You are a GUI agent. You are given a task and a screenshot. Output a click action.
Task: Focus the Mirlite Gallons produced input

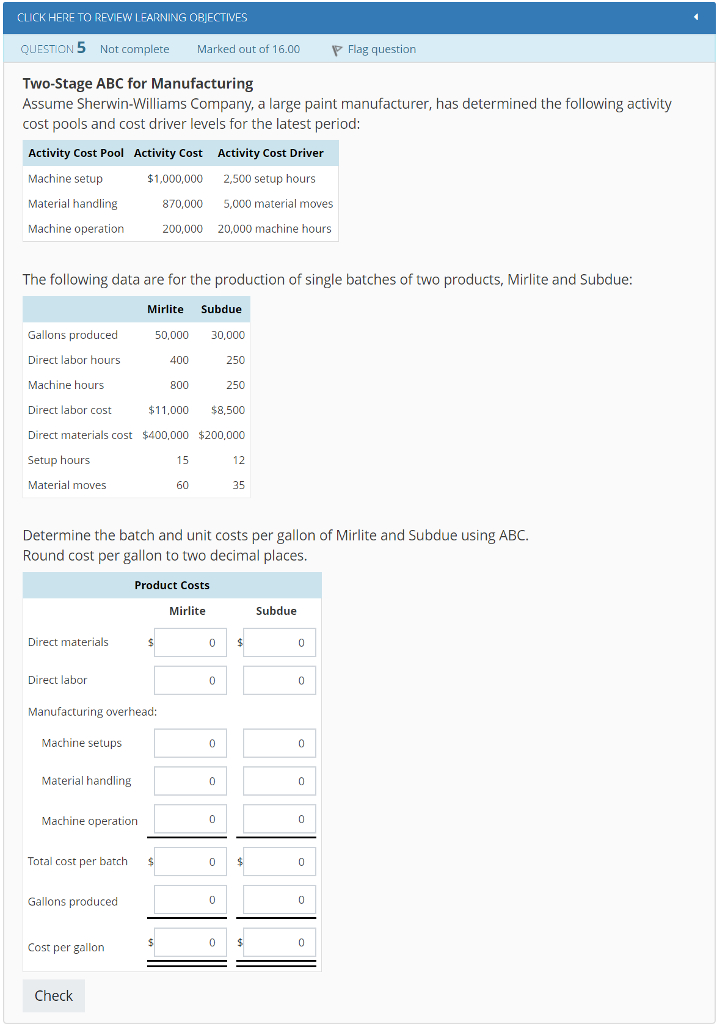click(190, 900)
